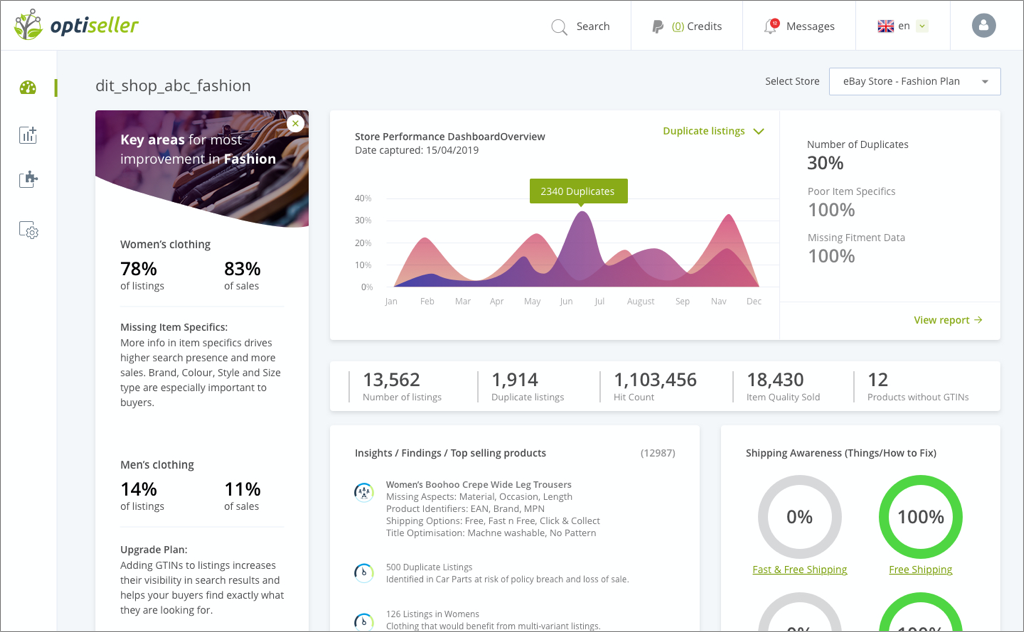The width and height of the screenshot is (1024, 632).
Task: Open the Fast & Free Shipping link
Action: point(799,569)
